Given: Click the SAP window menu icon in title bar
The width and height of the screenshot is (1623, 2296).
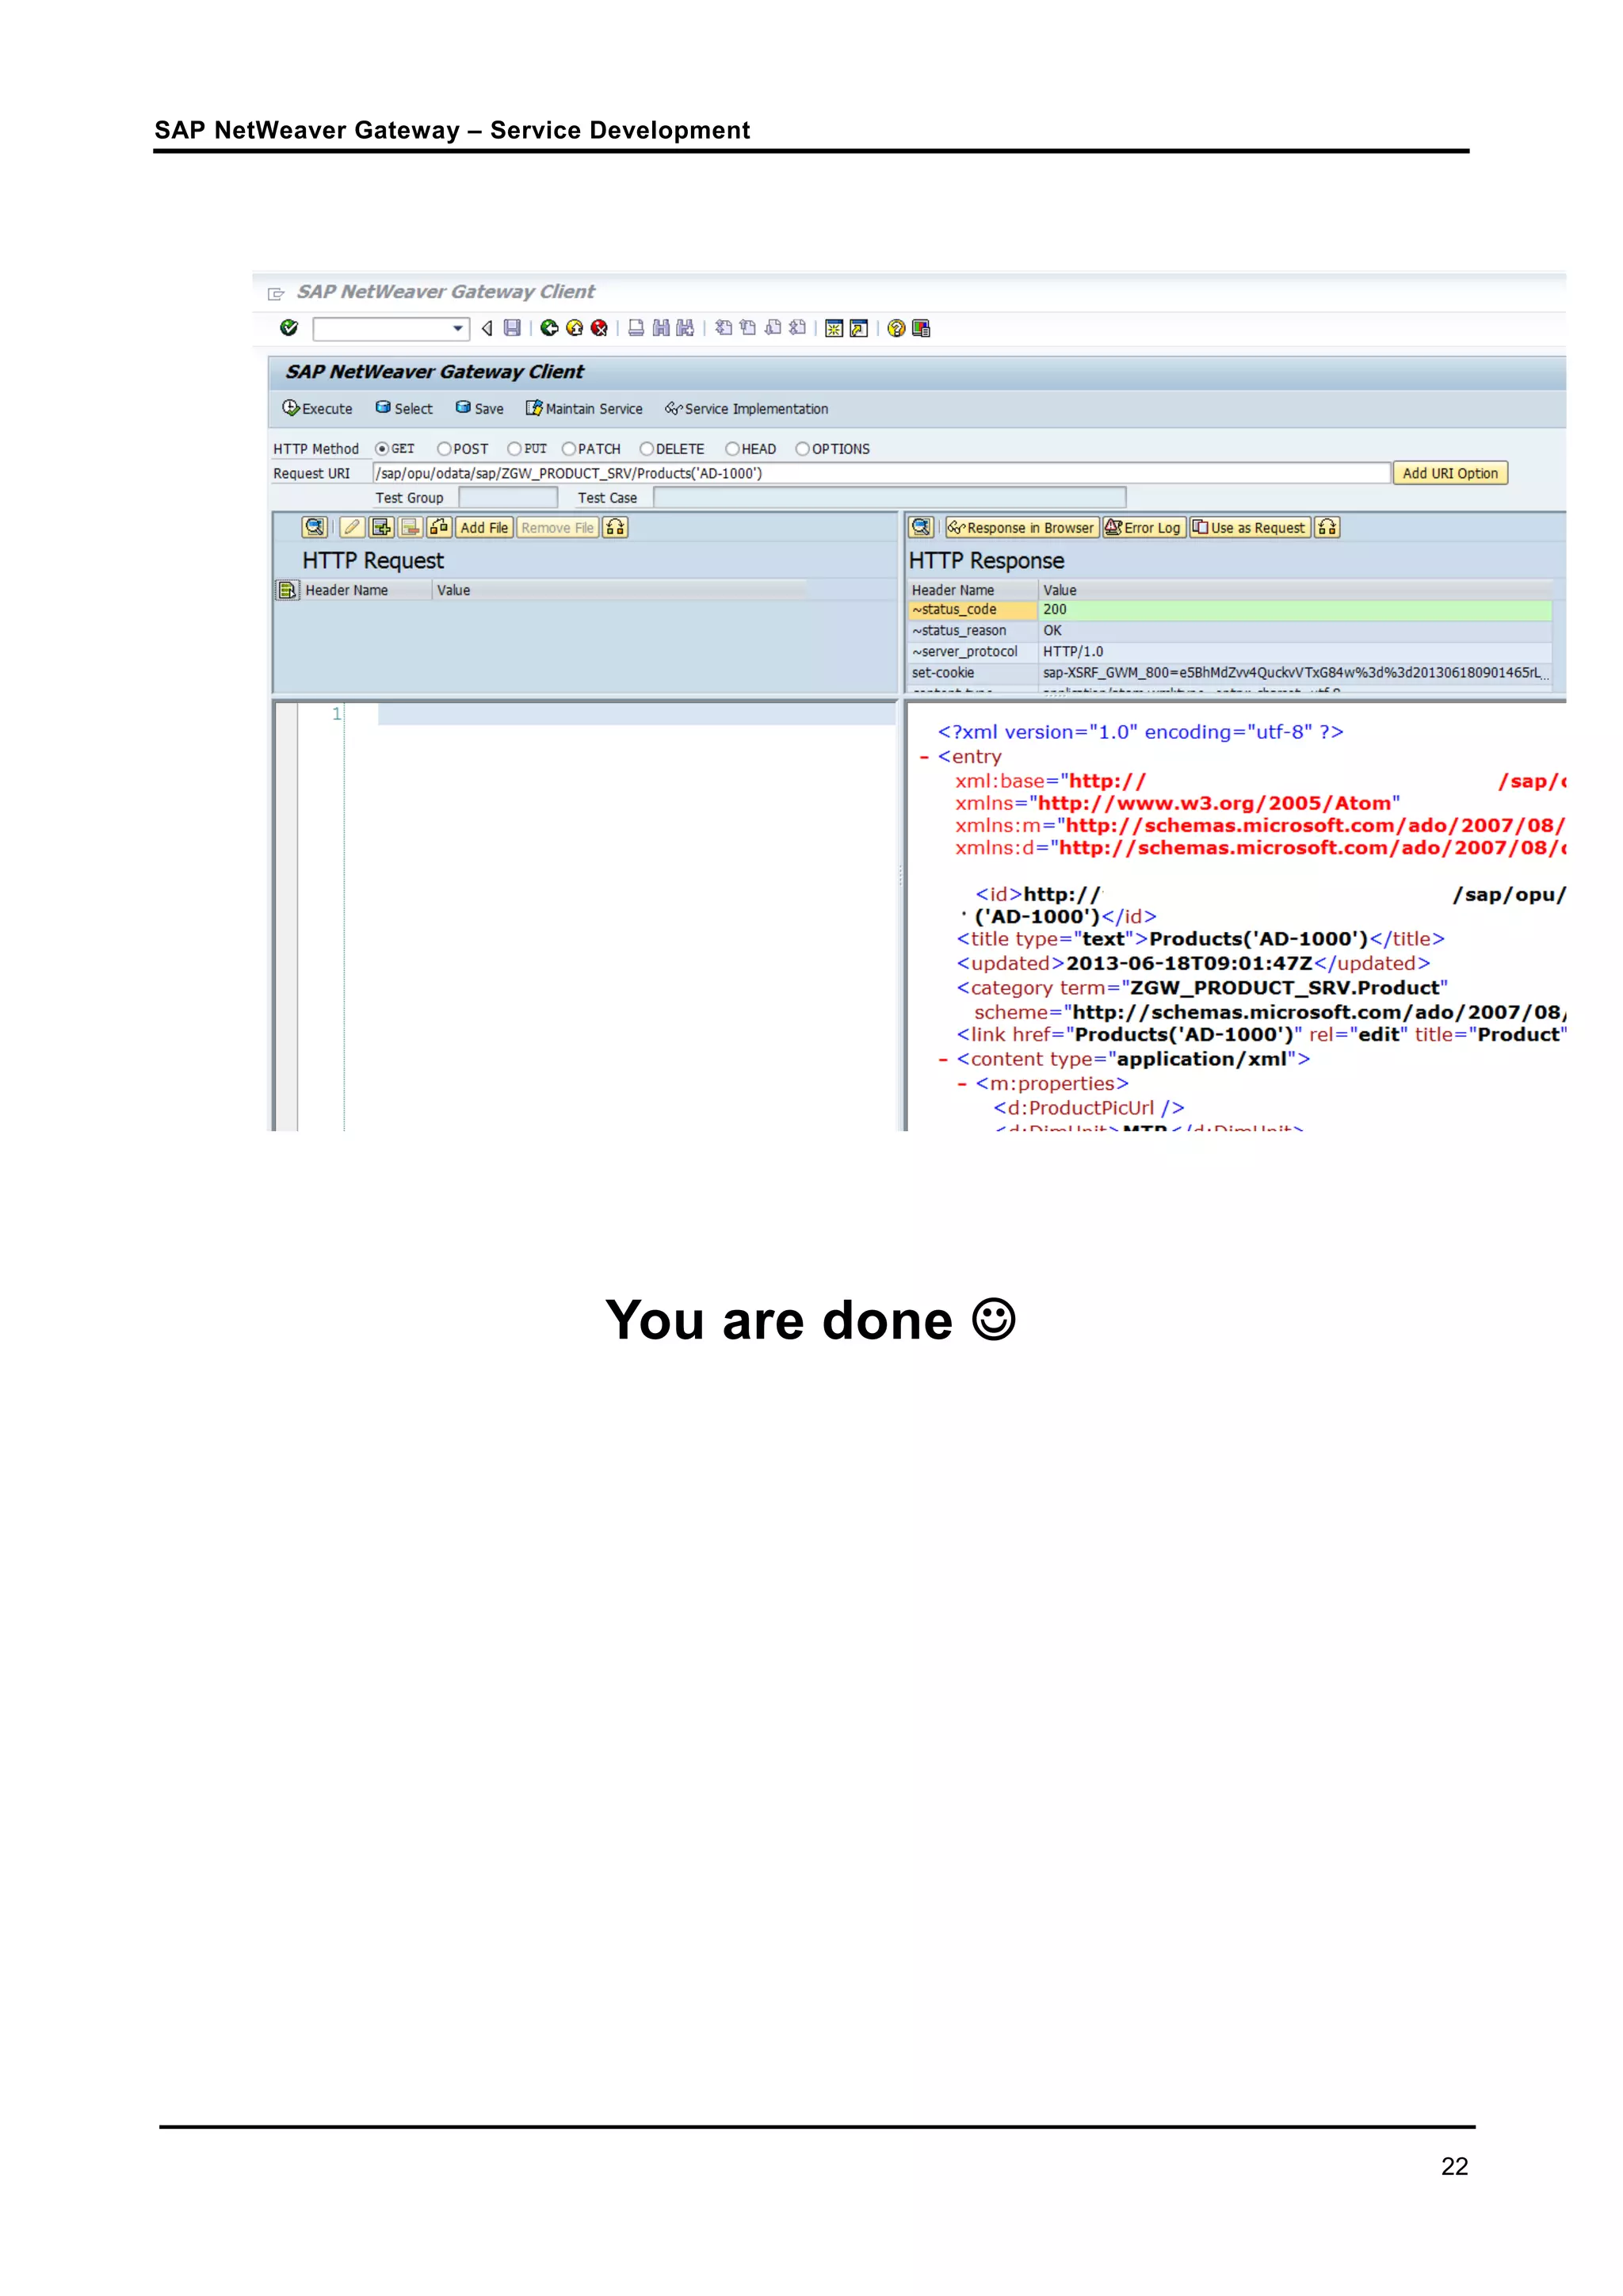Looking at the screenshot, I should (x=276, y=293).
